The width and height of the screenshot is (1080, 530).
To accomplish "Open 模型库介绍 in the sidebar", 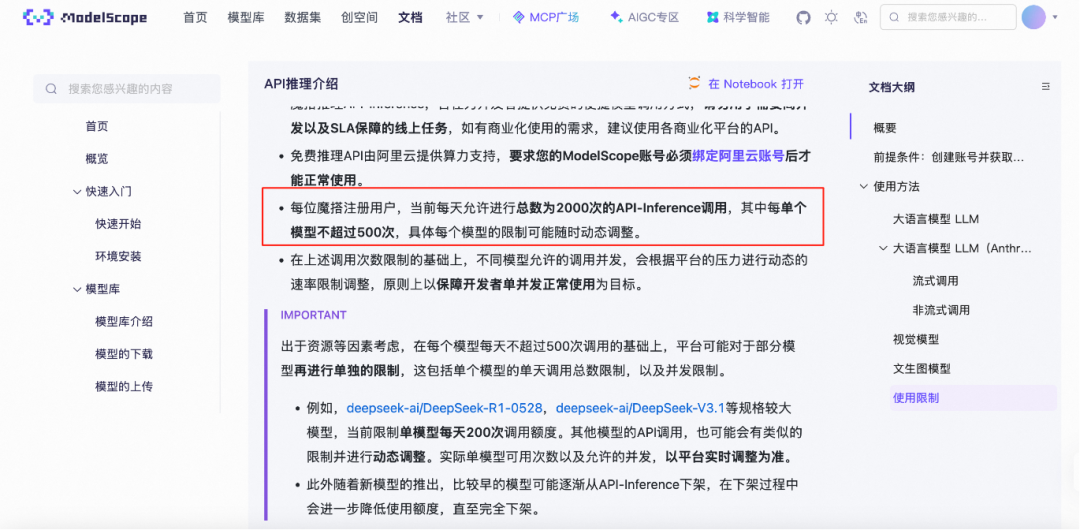I will 124,321.
